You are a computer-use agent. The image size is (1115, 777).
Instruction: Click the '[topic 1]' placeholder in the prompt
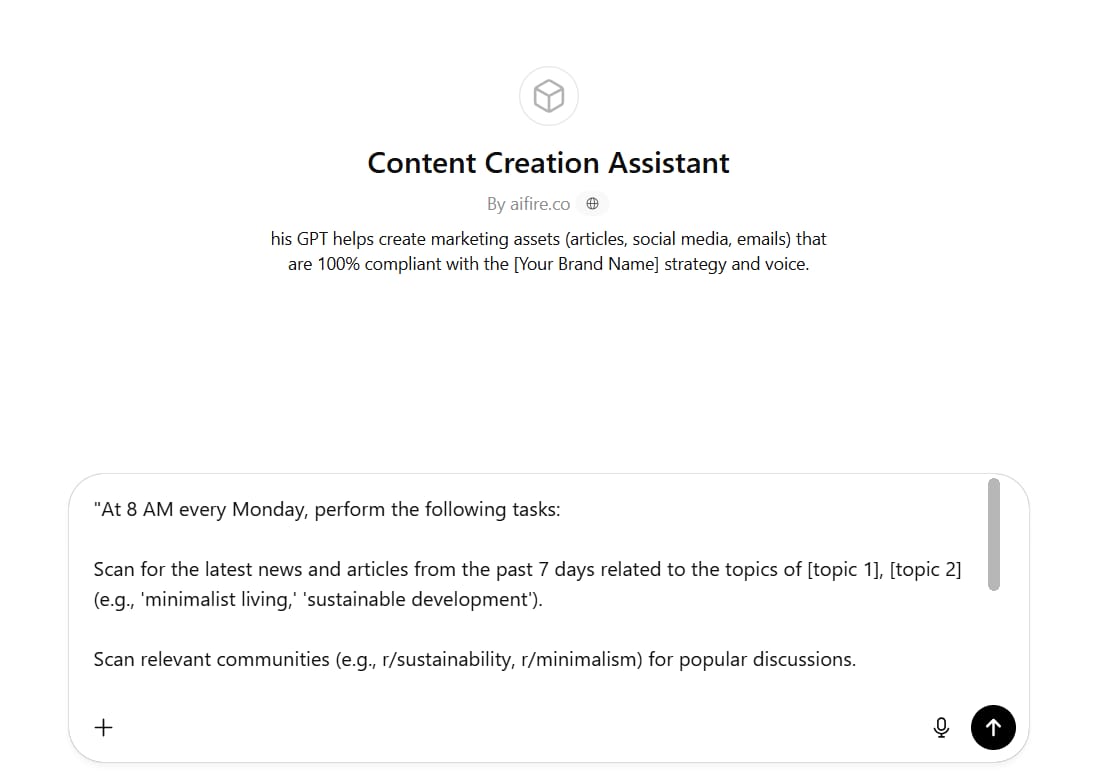[x=844, y=569]
